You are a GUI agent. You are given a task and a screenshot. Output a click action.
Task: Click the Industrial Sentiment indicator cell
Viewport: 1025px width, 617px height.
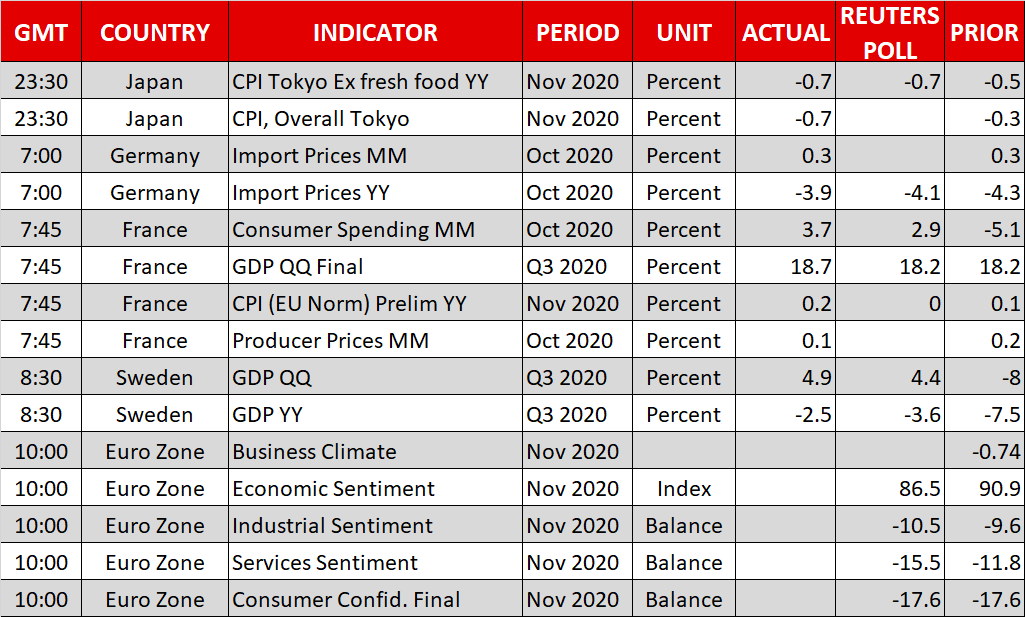332,526
